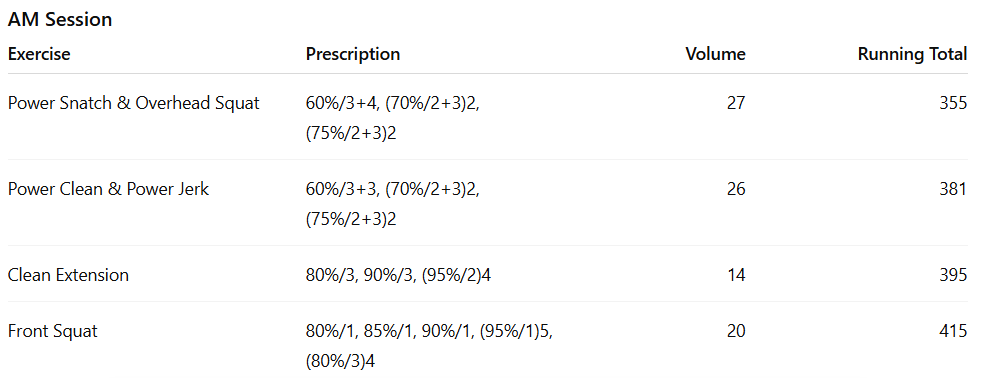Select the Clean Extension exercise cell

68,275
